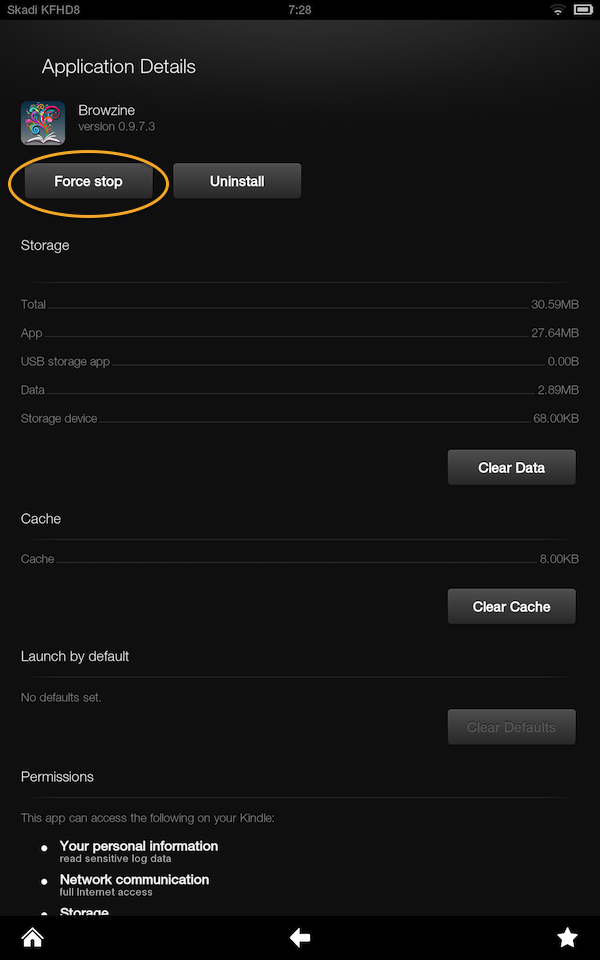600x960 pixels.
Task: Clear Data for this application
Action: point(511,467)
